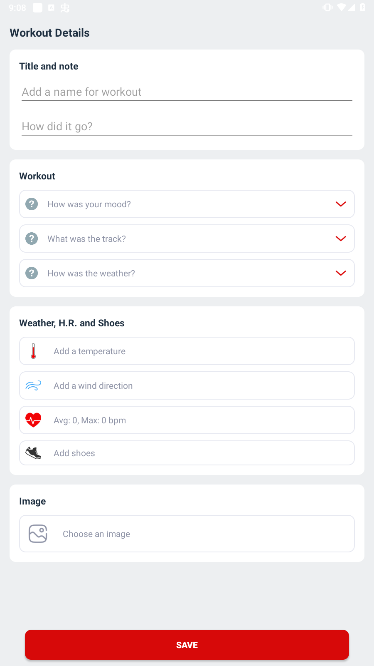
Task: Tap question mark icon beside weather
Action: 31,273
